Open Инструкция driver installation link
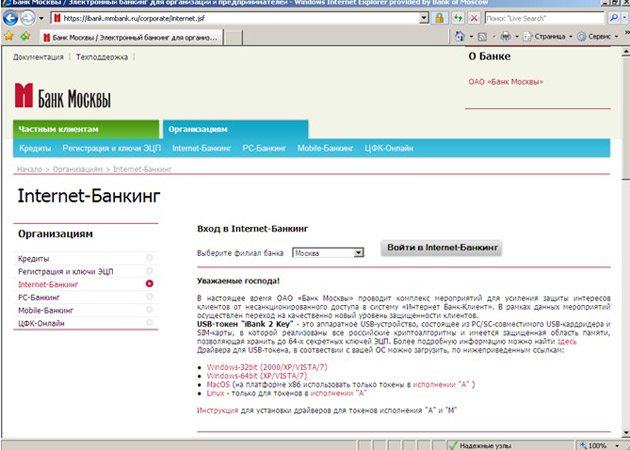 [217, 410]
